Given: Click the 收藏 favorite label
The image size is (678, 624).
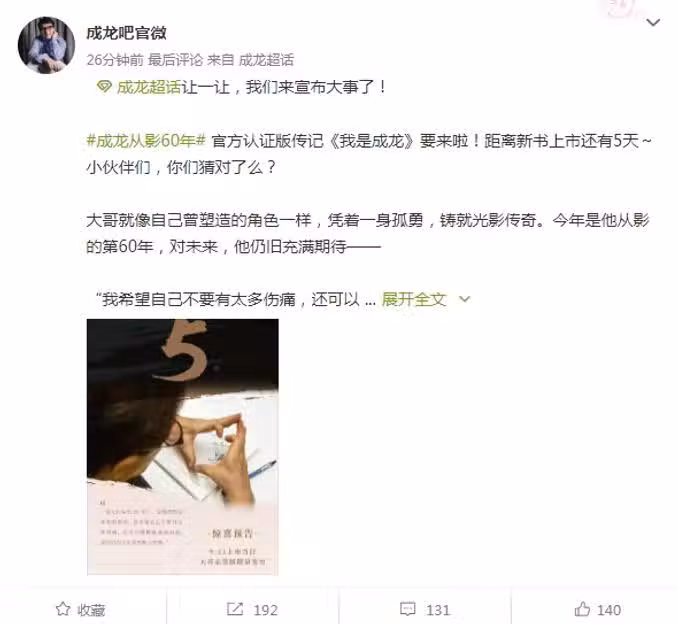Looking at the screenshot, I should 91,610.
